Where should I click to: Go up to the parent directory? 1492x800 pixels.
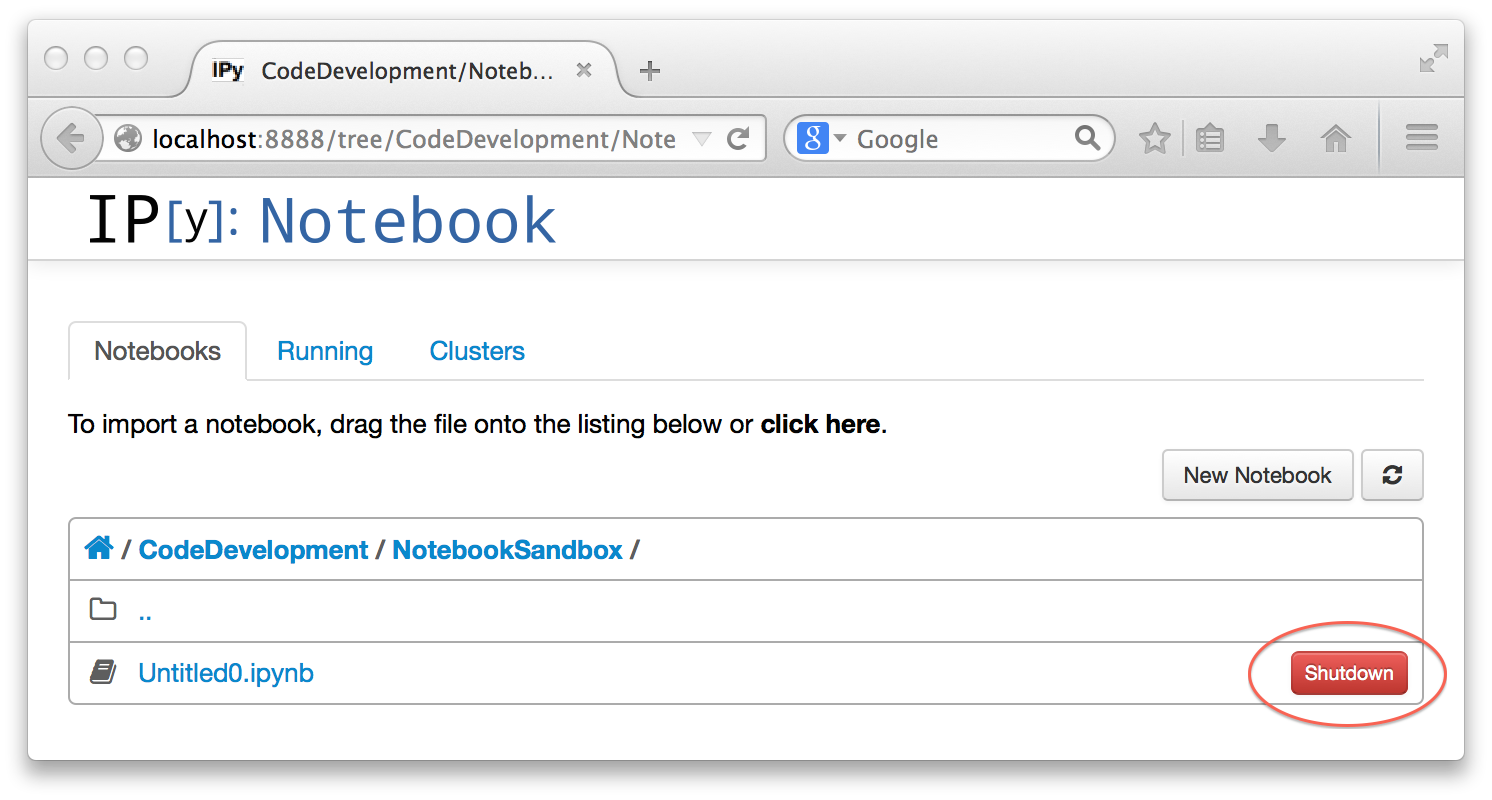145,612
